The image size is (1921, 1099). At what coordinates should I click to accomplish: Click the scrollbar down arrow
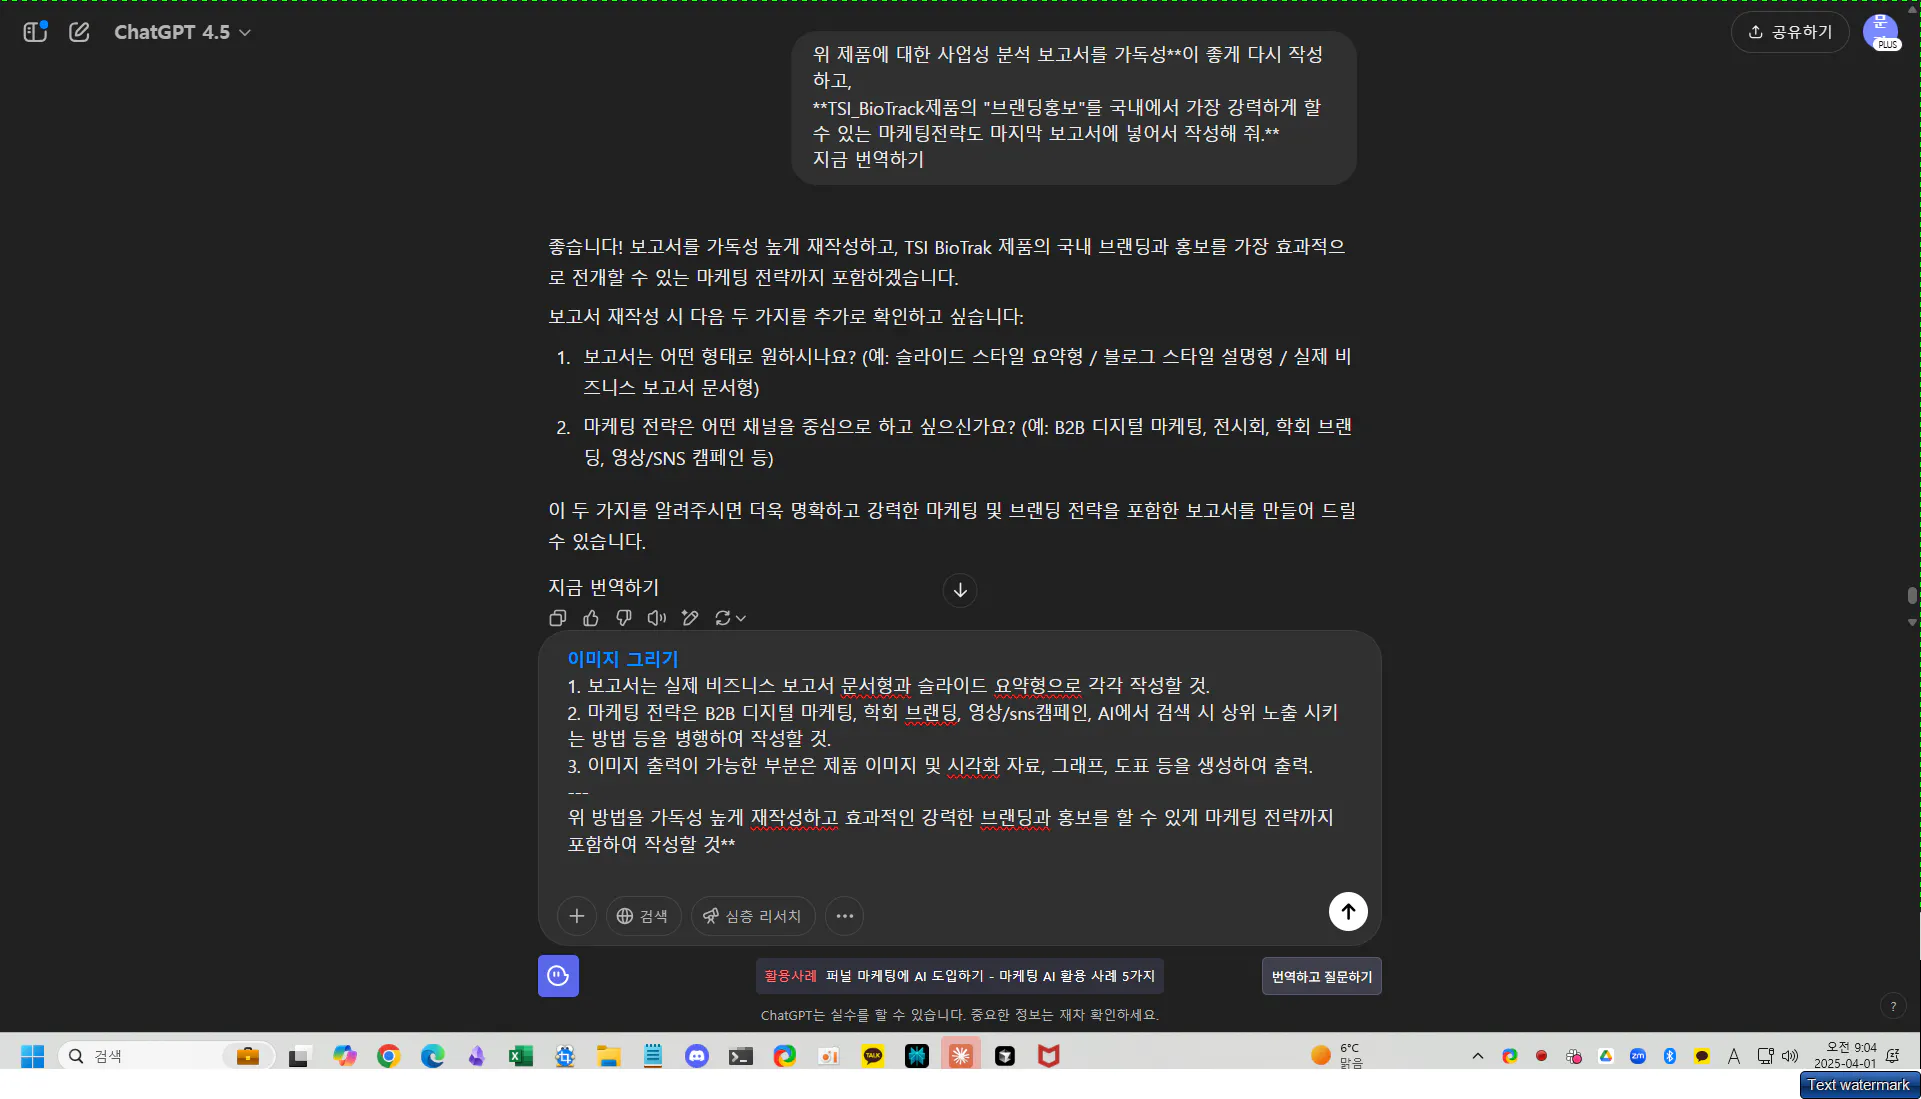click(1912, 622)
